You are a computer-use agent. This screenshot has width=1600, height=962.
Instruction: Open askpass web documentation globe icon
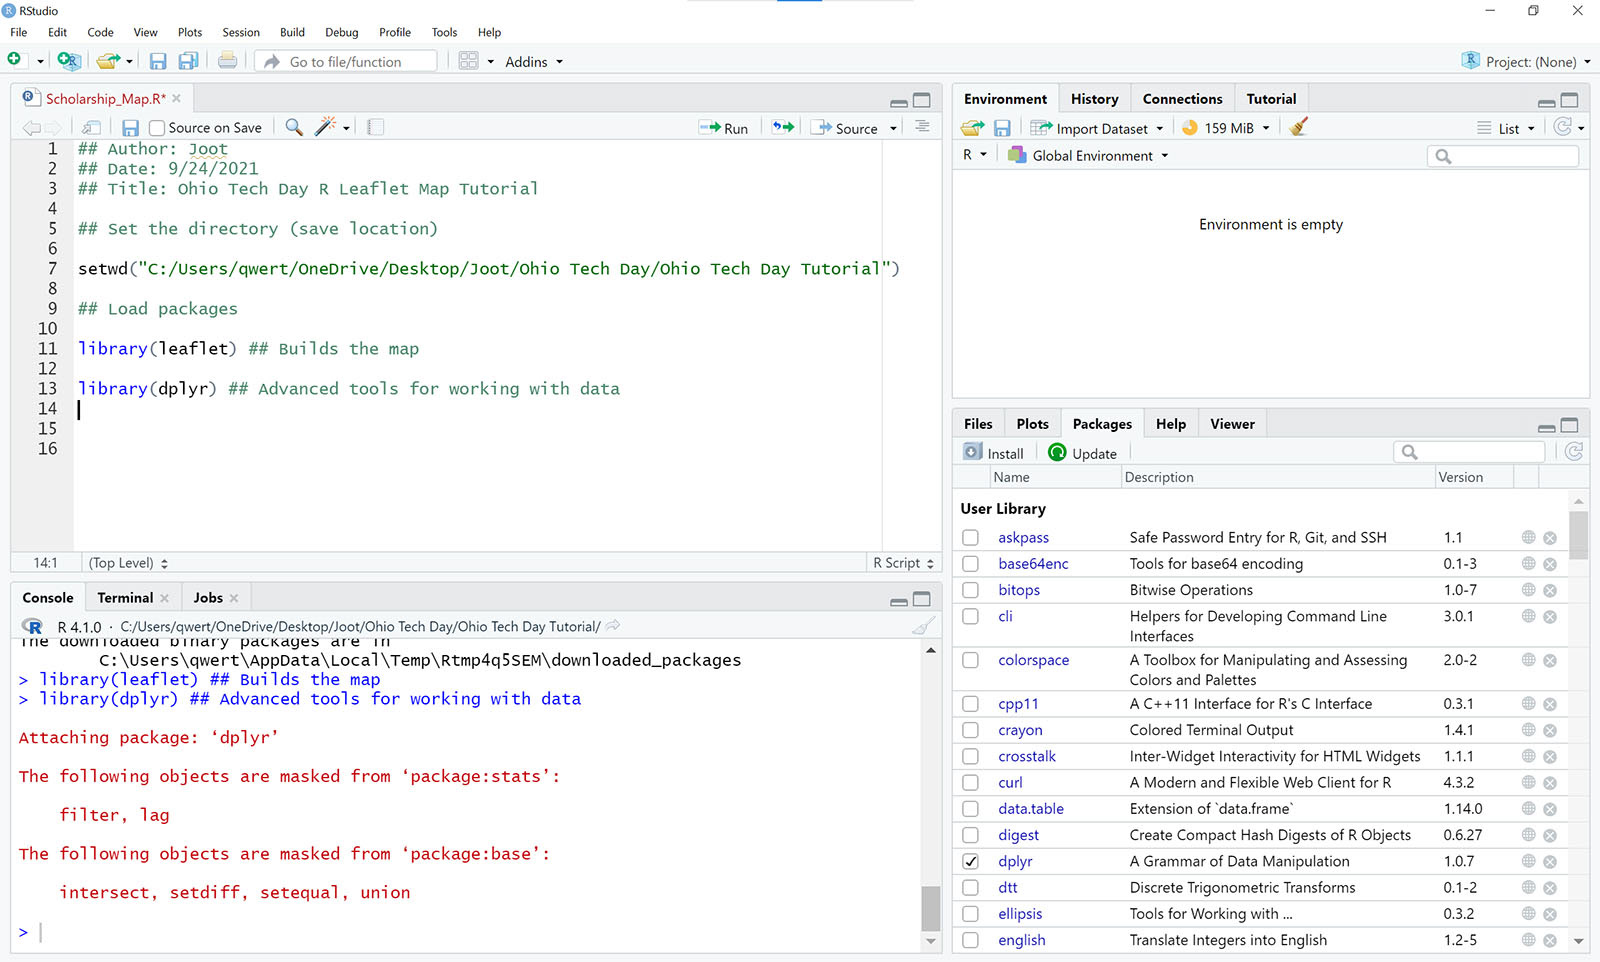click(x=1528, y=537)
